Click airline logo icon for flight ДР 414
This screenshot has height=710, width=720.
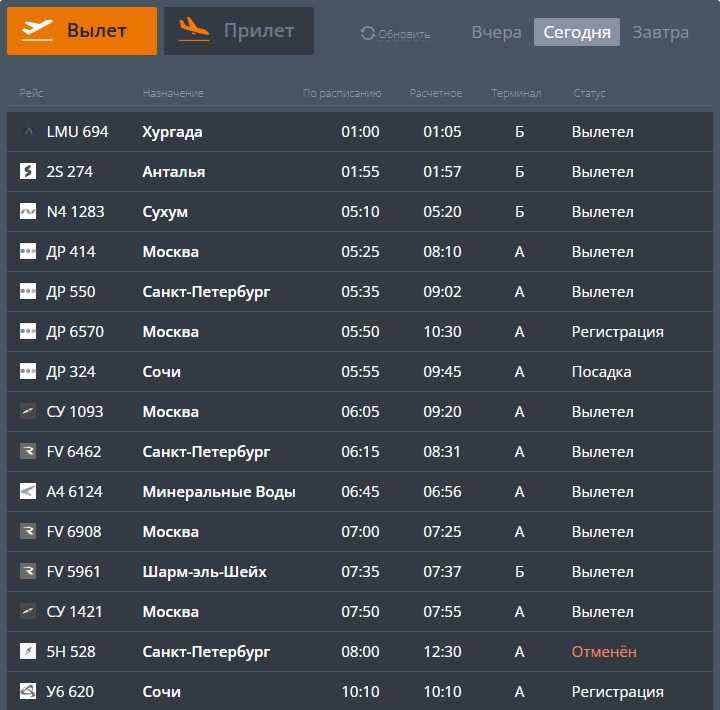(x=28, y=252)
